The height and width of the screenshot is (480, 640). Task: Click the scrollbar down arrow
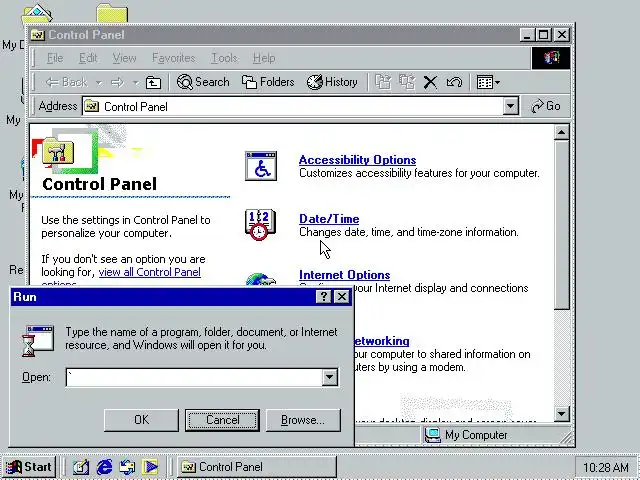[x=562, y=414]
